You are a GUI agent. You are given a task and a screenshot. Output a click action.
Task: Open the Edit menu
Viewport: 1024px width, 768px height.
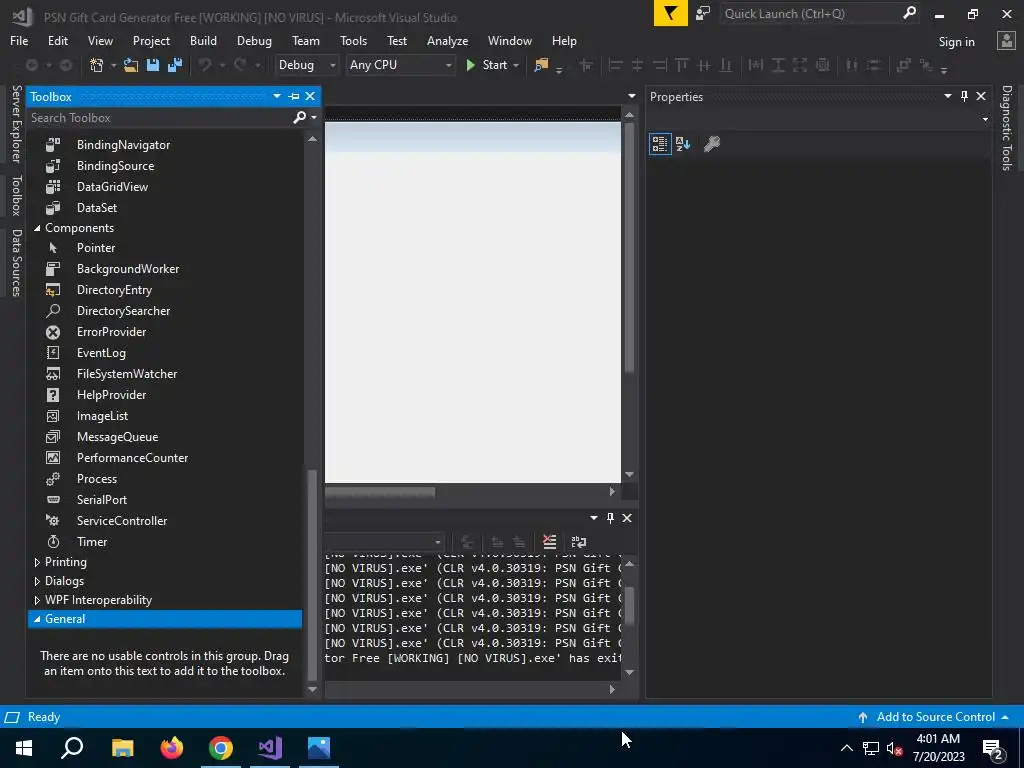57,40
